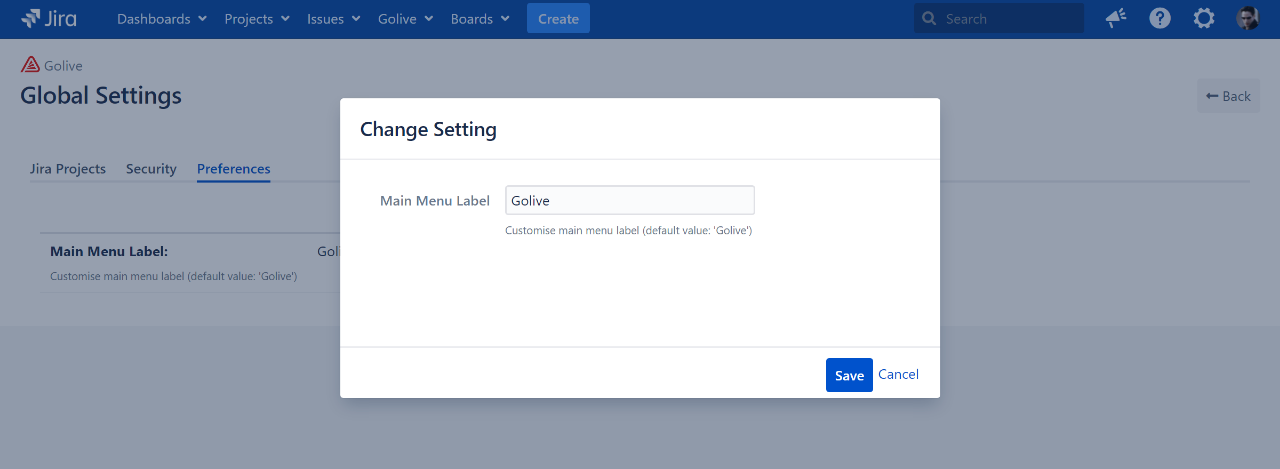
Task: Open the Help question mark menu
Action: point(1160,18)
